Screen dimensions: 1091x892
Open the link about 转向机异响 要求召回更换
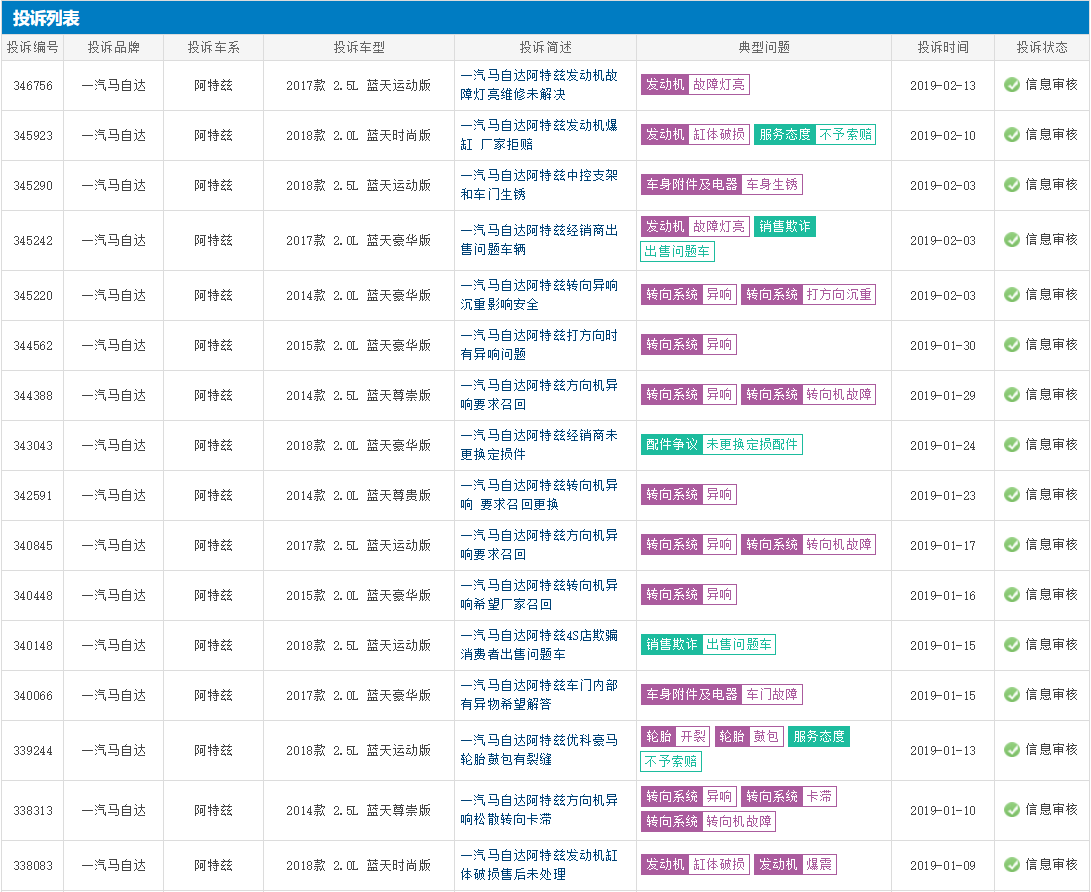(539, 495)
